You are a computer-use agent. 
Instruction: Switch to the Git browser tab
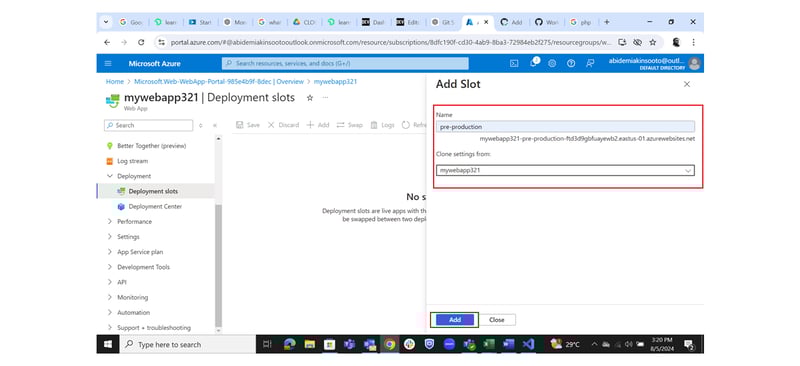click(x=443, y=22)
